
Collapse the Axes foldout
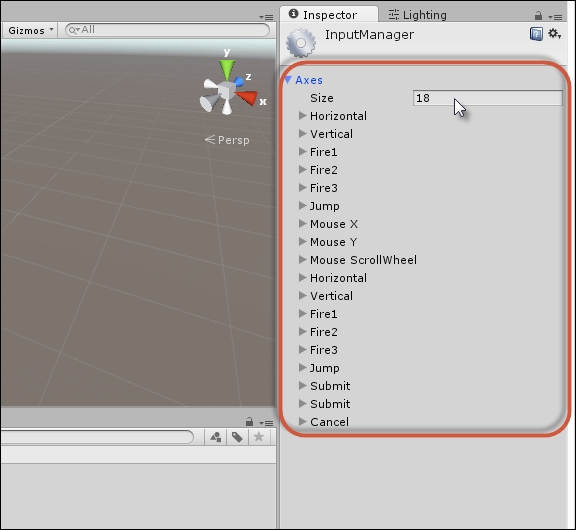click(288, 80)
